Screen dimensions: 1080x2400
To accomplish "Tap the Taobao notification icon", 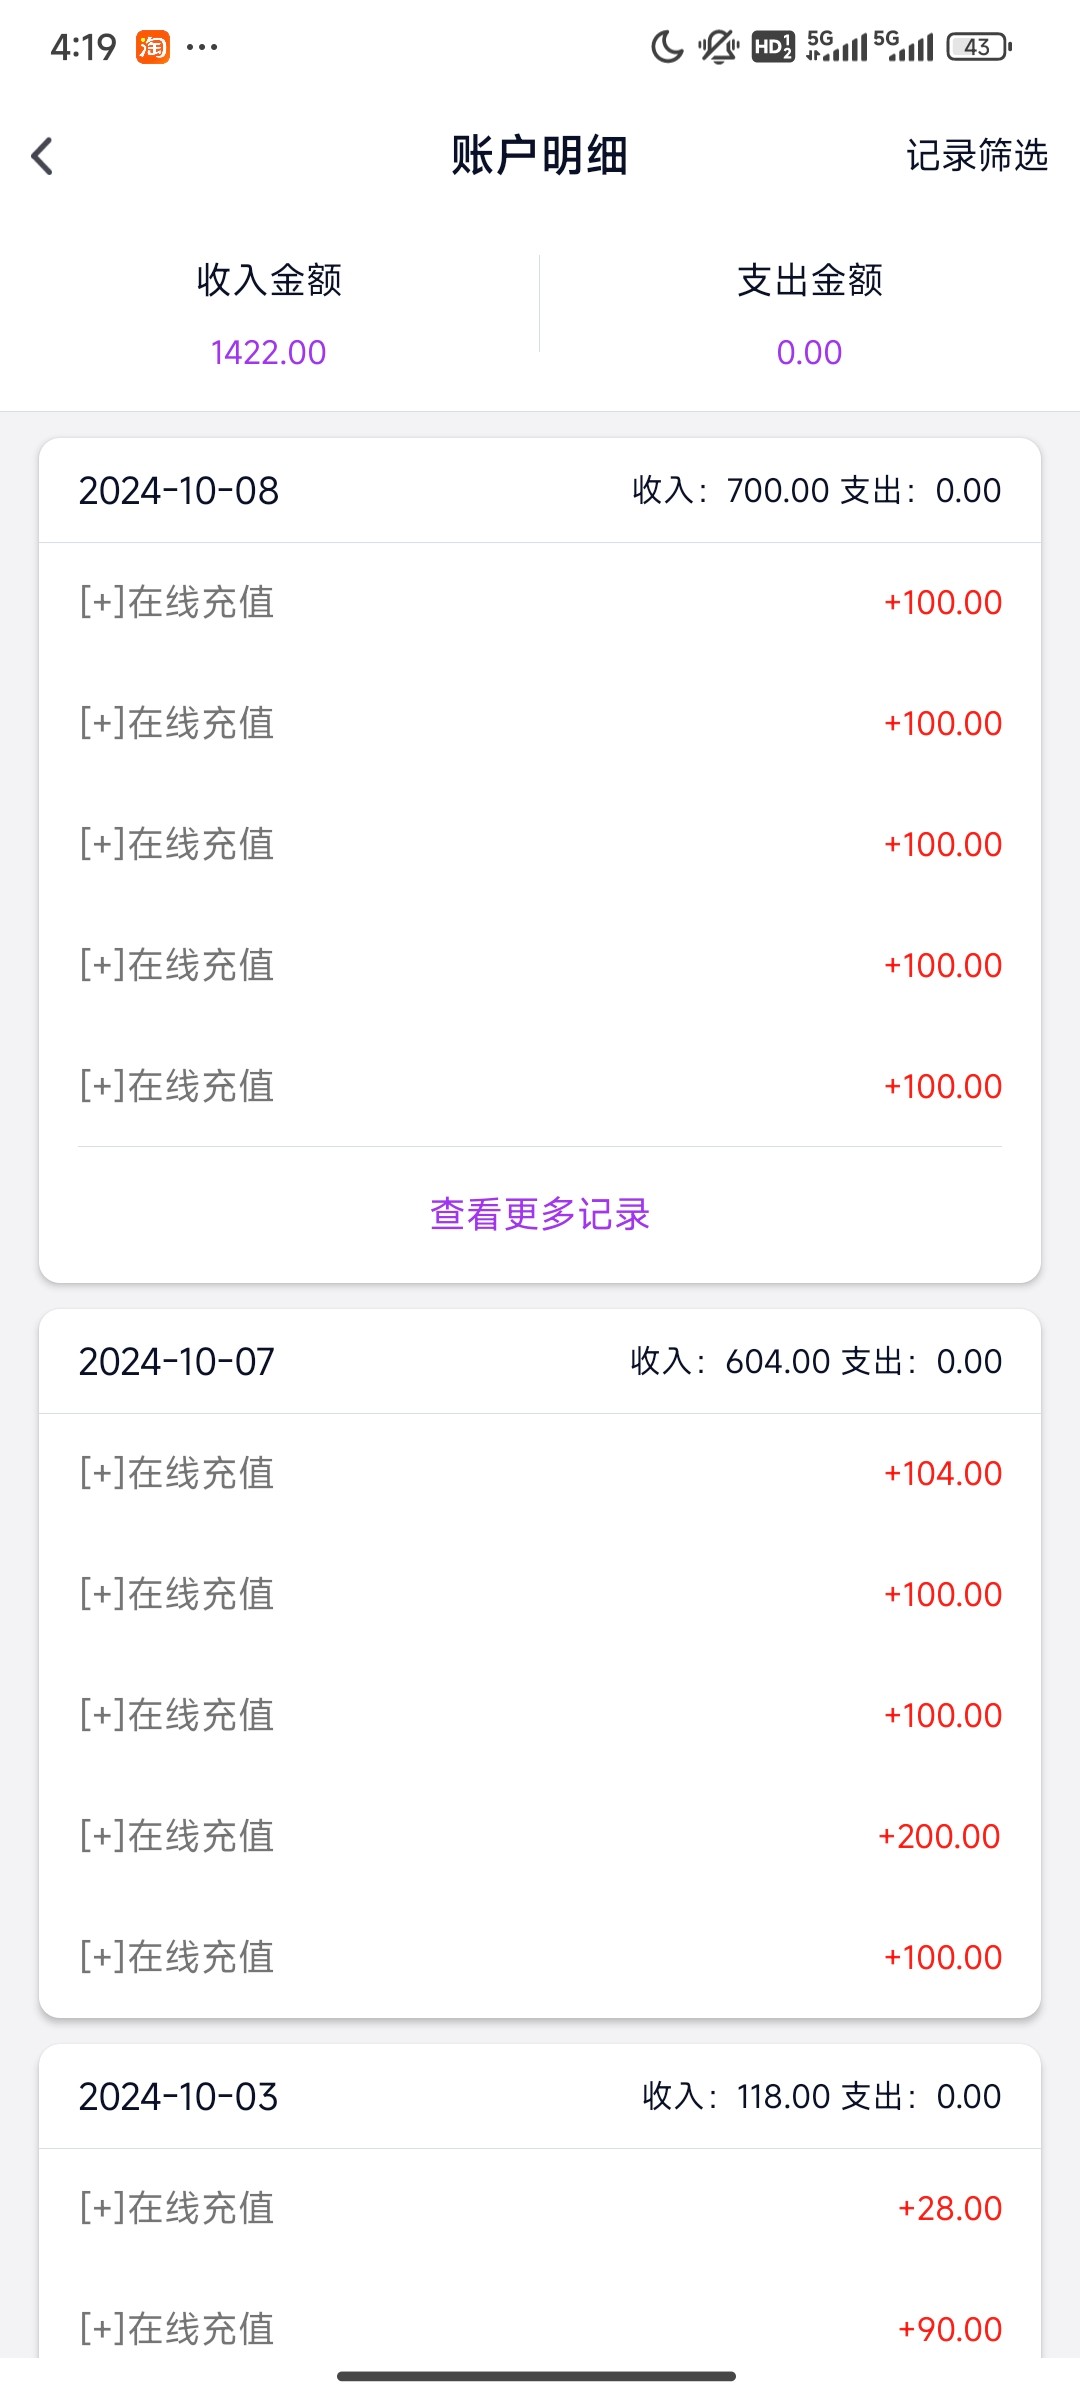I will point(153,47).
